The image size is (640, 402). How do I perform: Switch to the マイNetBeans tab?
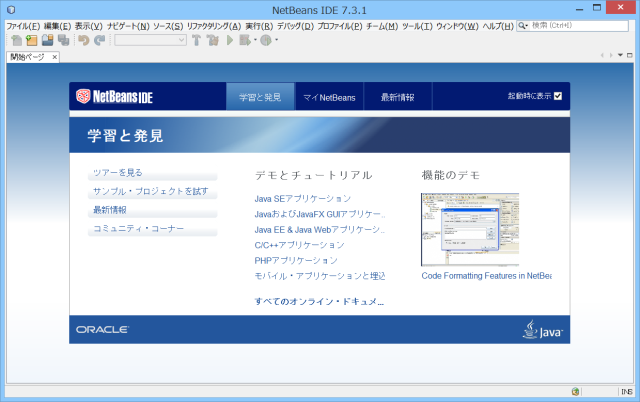click(x=329, y=97)
